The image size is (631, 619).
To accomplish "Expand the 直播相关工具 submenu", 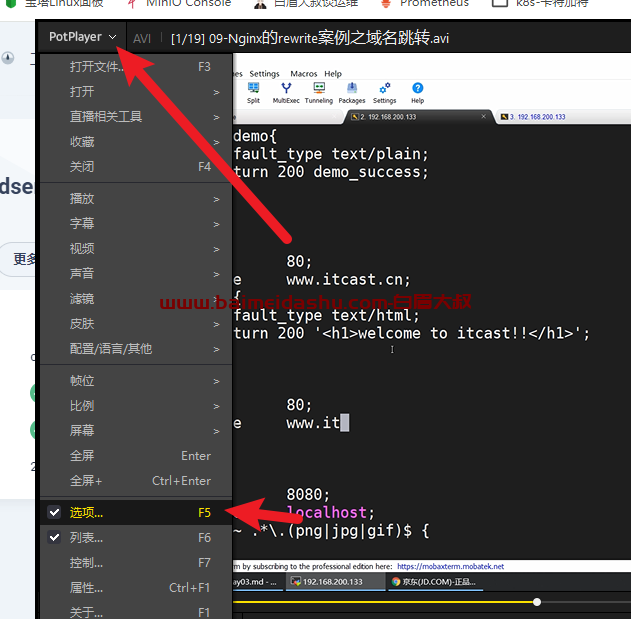I will [136, 117].
